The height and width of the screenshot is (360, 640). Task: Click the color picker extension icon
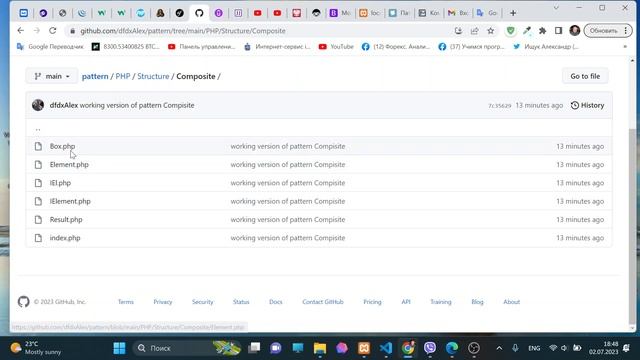coord(527,31)
